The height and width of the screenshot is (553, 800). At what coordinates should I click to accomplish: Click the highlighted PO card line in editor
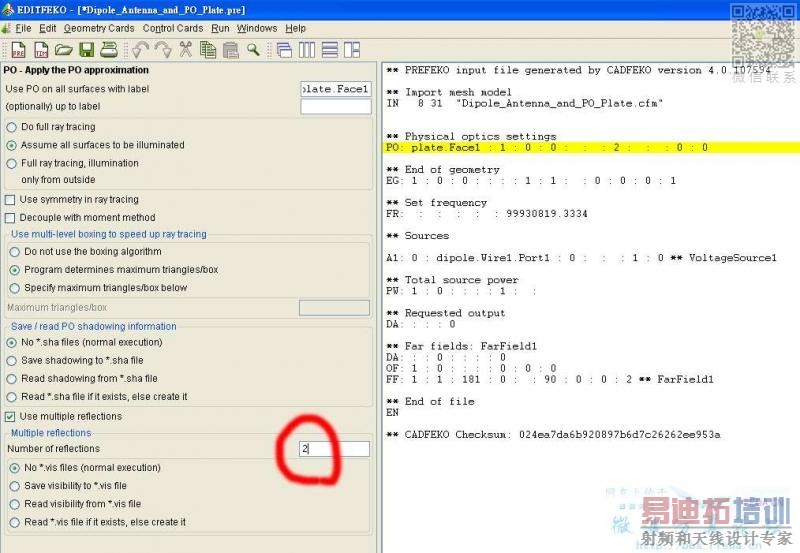(591, 147)
